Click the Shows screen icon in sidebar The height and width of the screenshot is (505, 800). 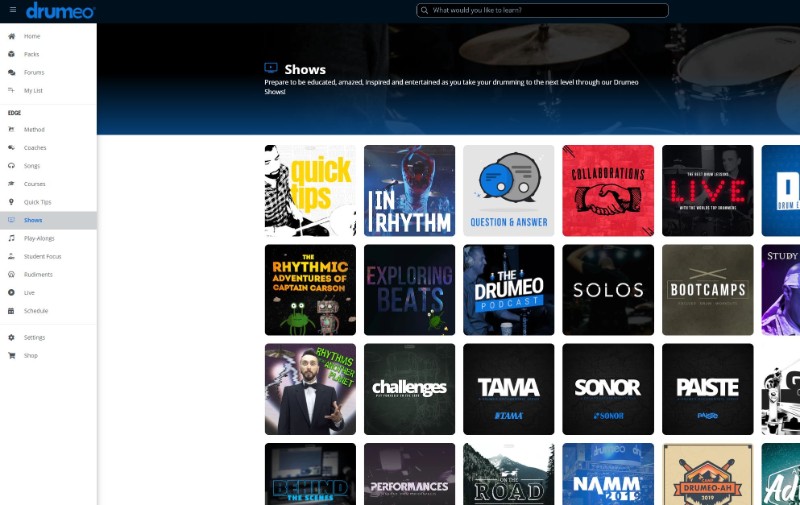click(x=11, y=220)
